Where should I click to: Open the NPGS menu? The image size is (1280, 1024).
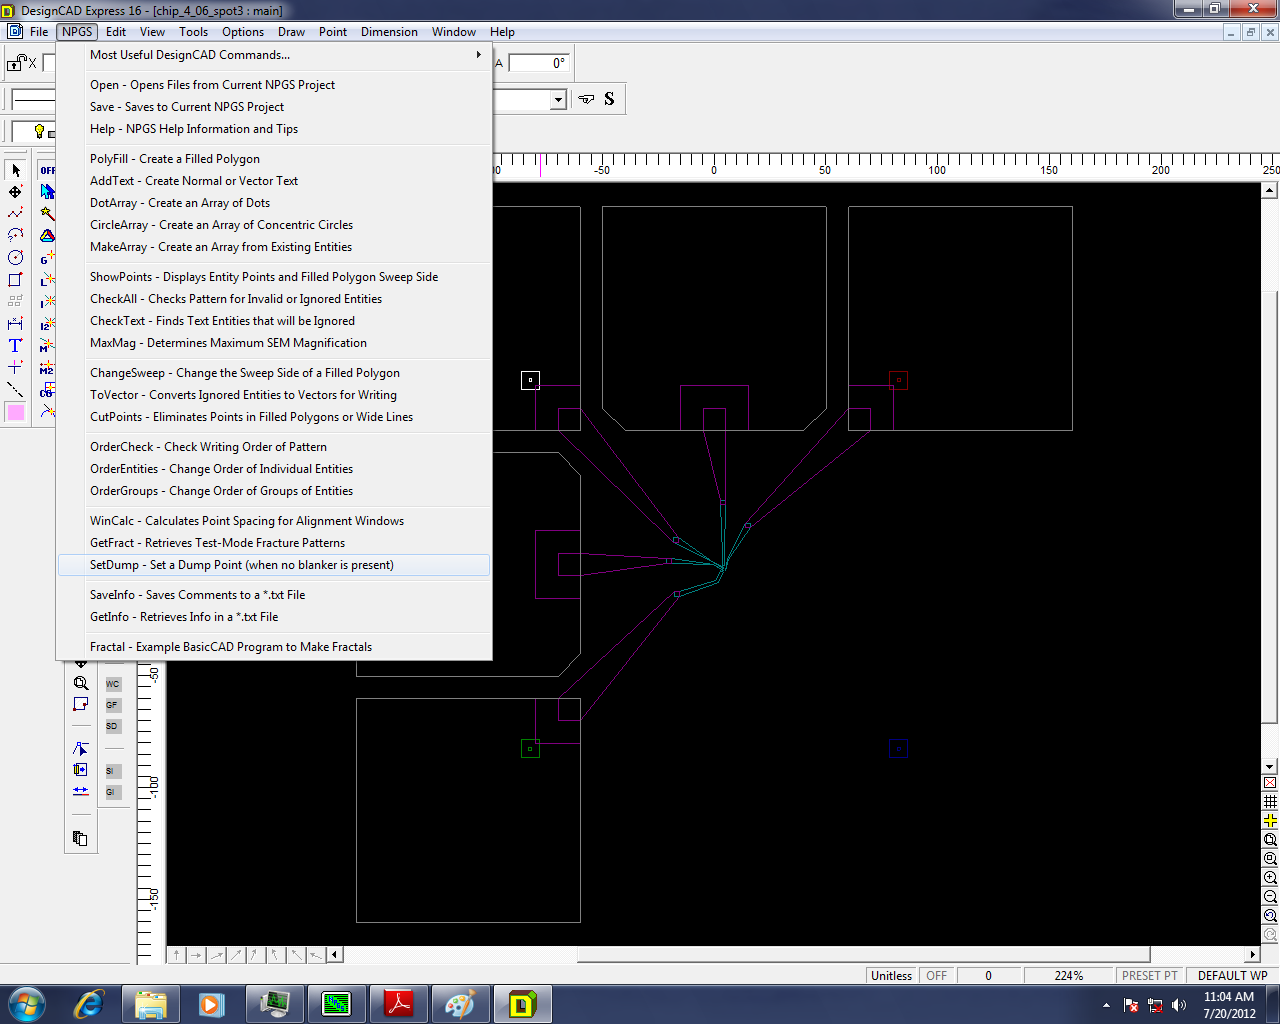tap(77, 32)
